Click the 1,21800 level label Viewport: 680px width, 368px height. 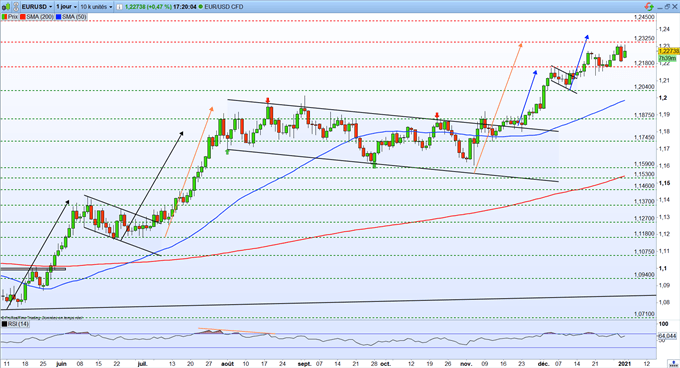pos(644,63)
